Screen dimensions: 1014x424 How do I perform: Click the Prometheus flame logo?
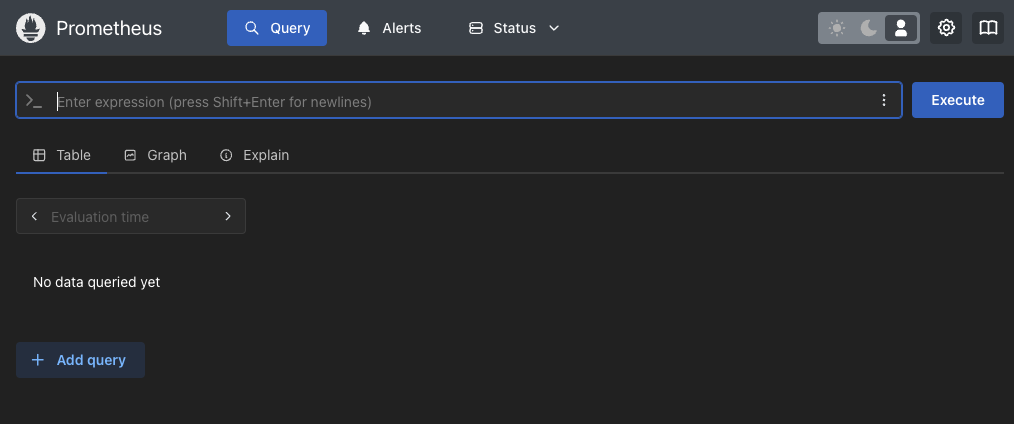(x=30, y=28)
